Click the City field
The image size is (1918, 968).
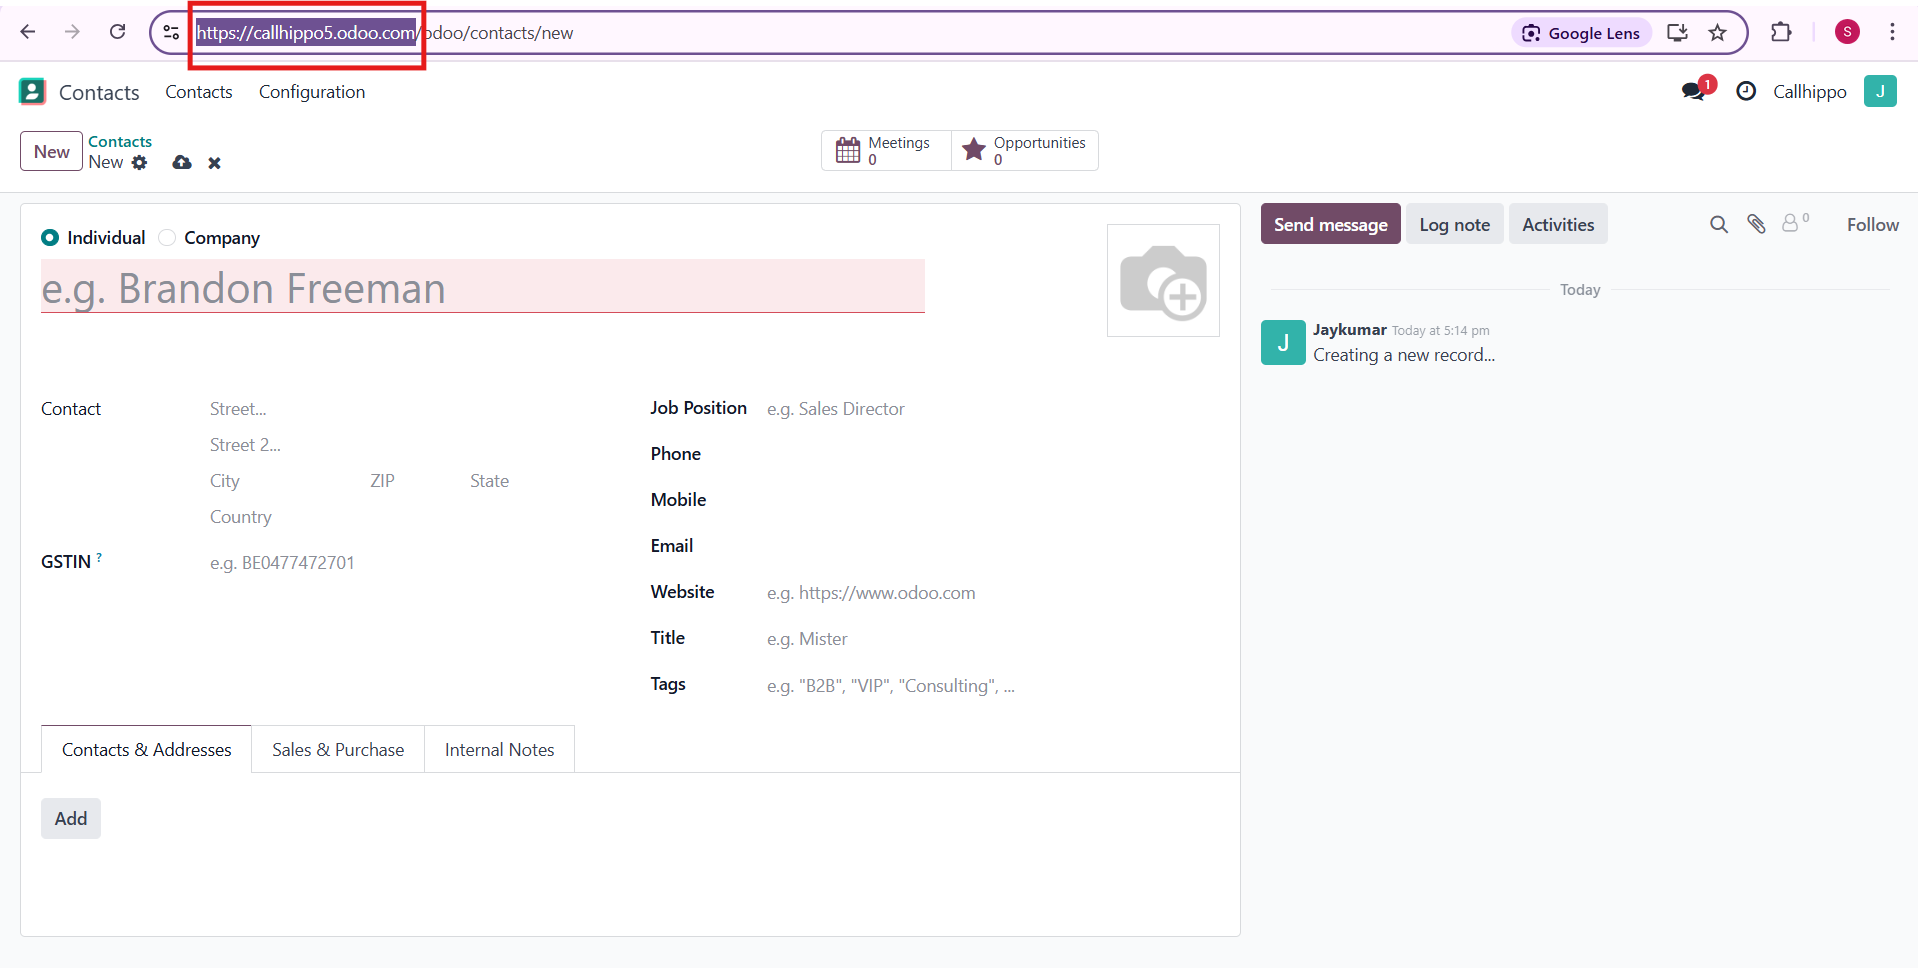pos(285,481)
